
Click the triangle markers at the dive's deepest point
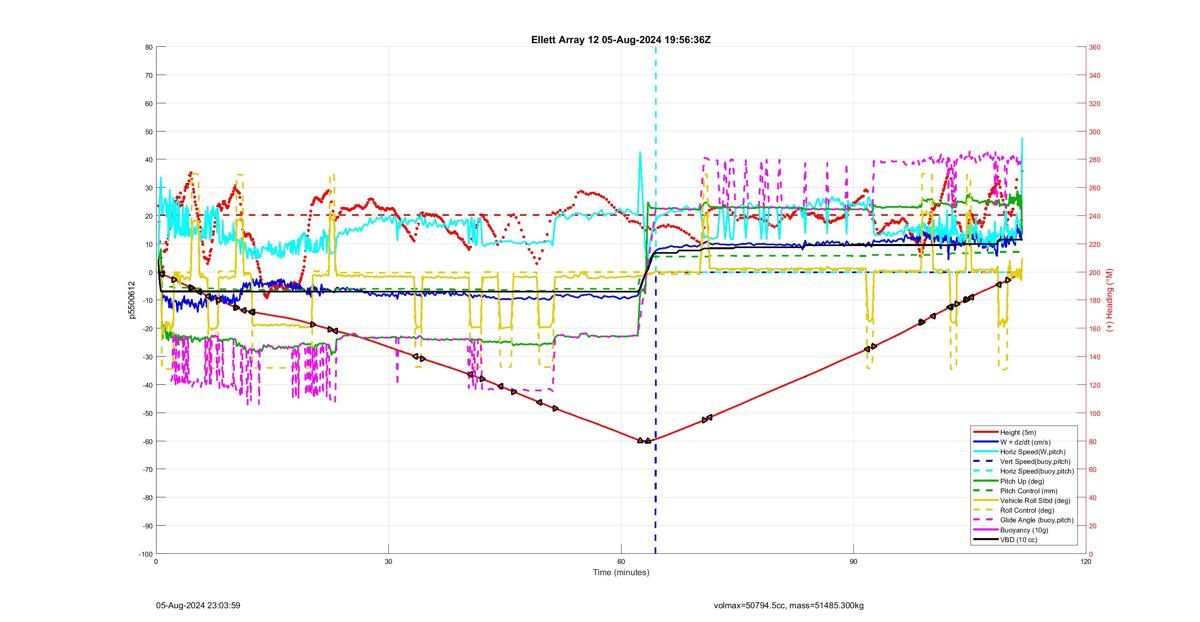tap(644, 440)
